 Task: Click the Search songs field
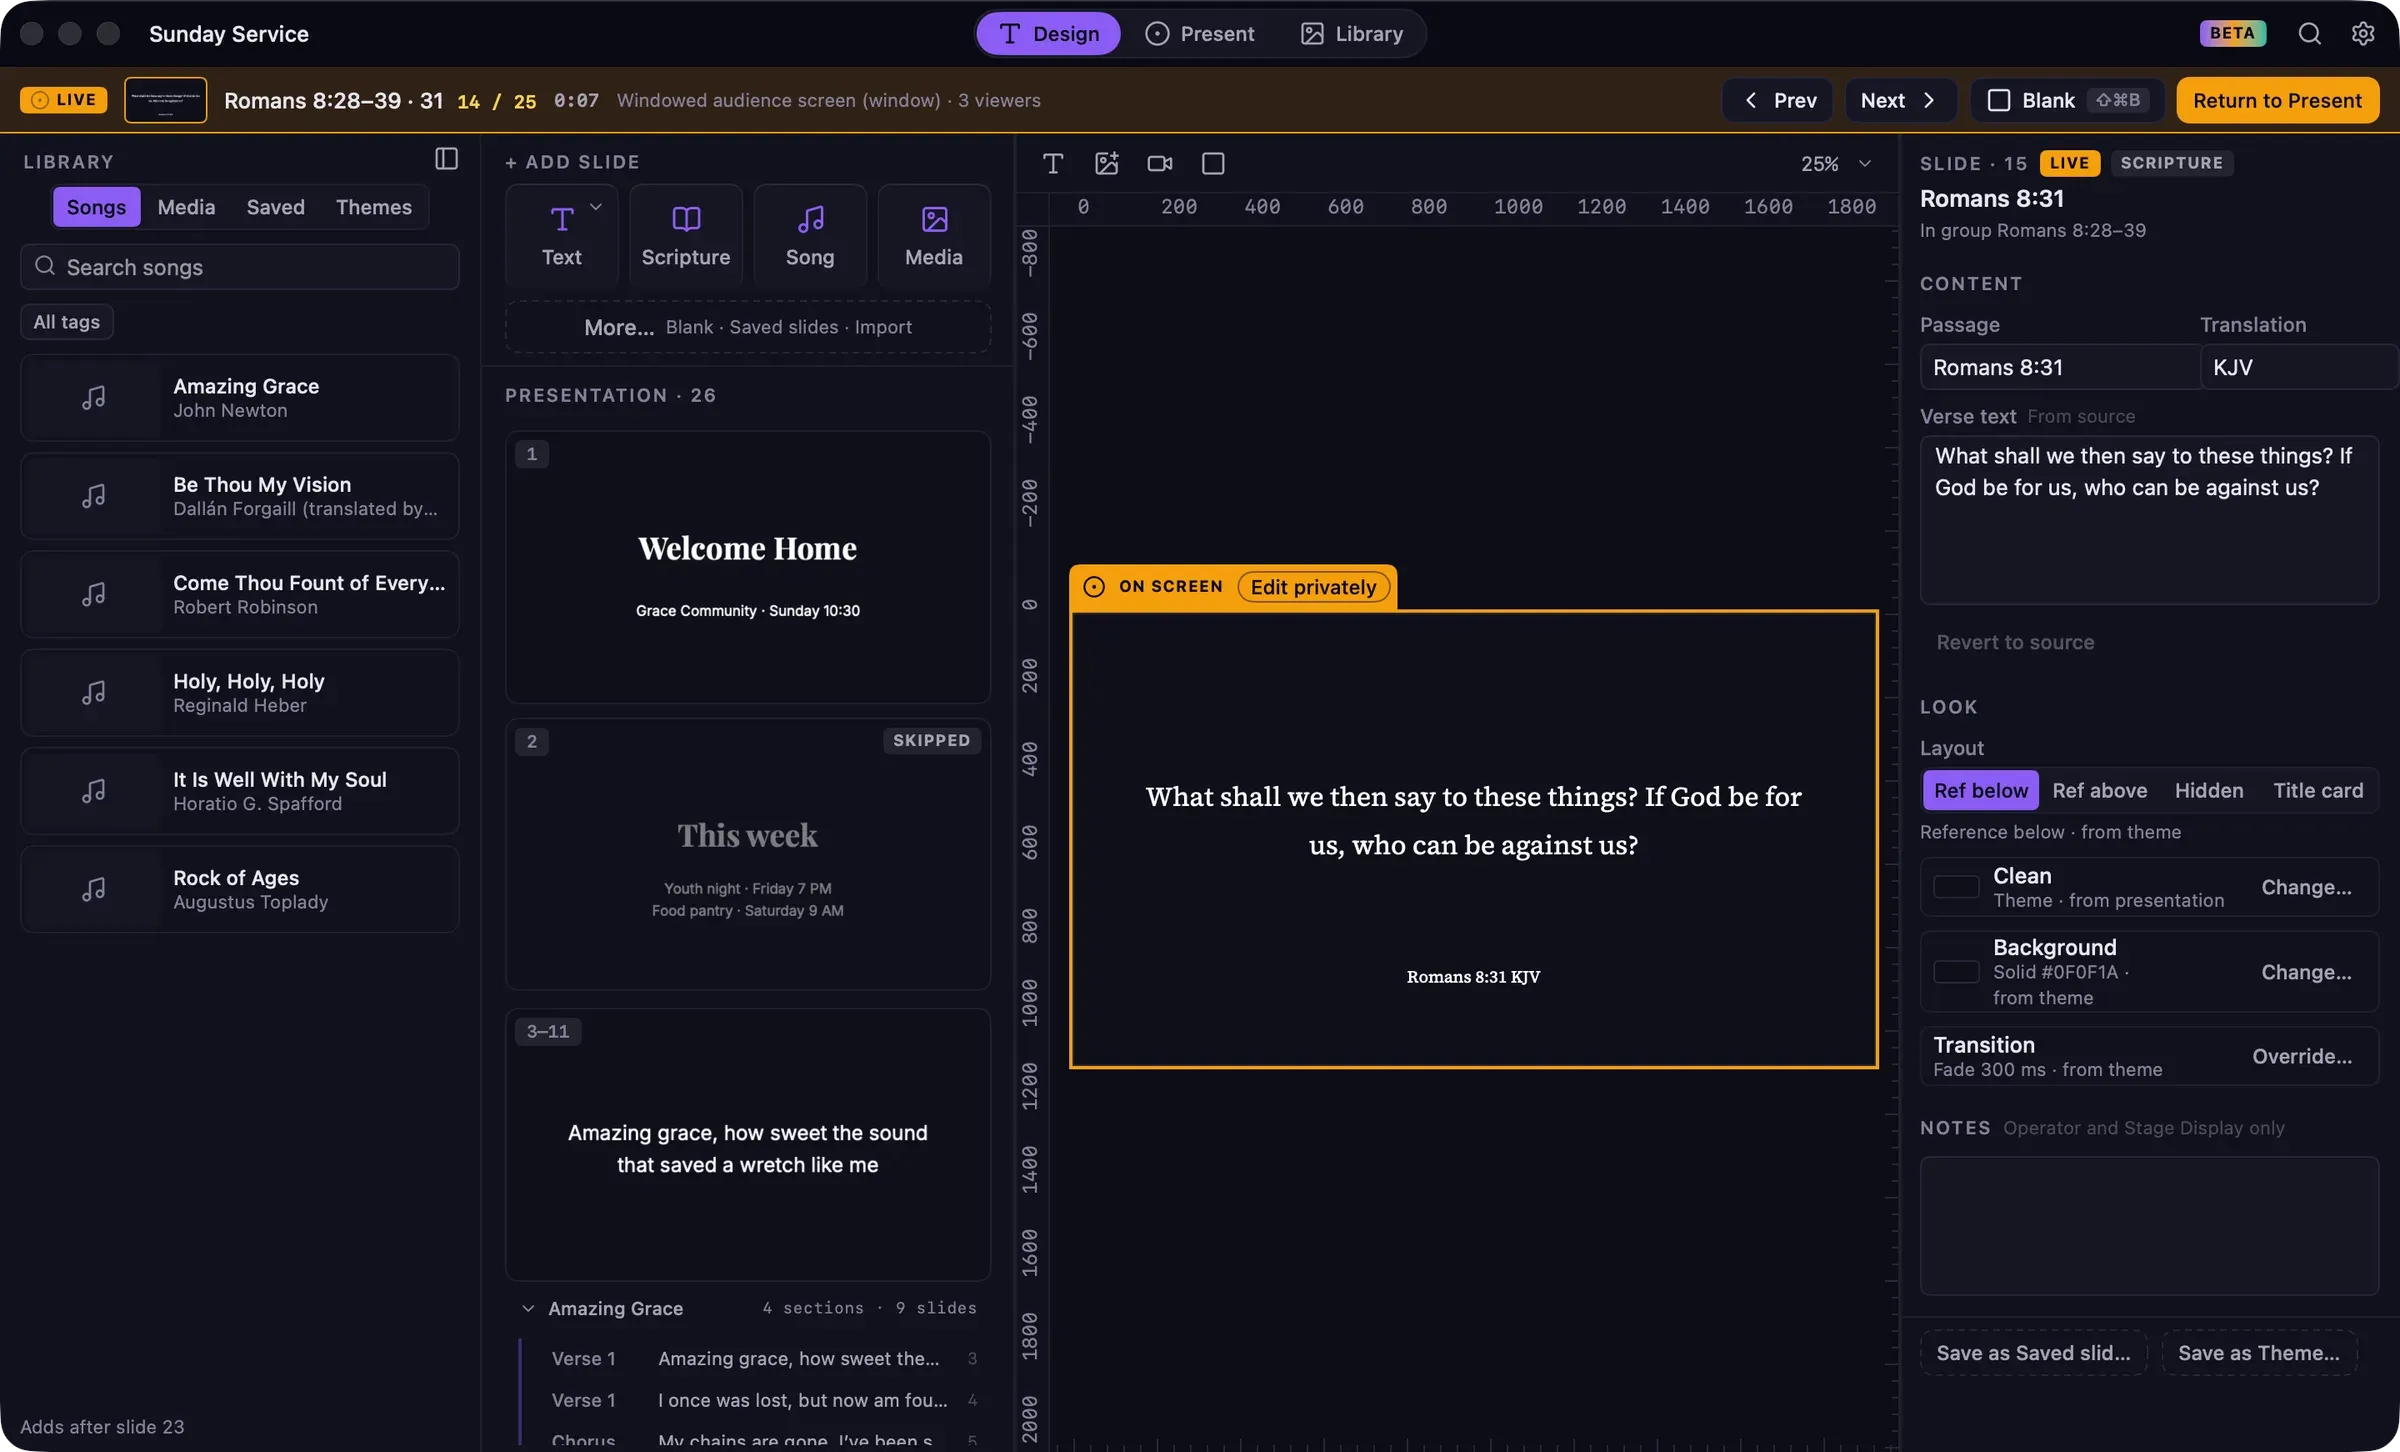(x=240, y=267)
